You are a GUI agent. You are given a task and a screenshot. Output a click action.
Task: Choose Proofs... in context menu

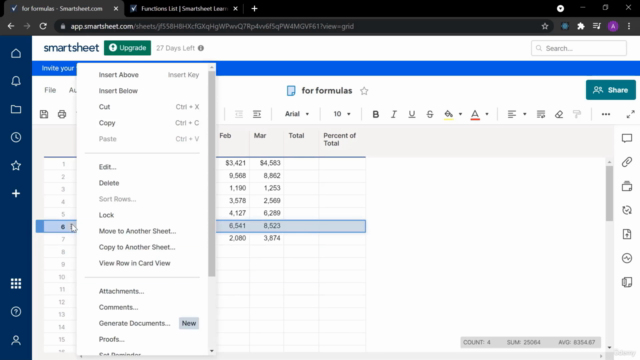pyautogui.click(x=111, y=339)
